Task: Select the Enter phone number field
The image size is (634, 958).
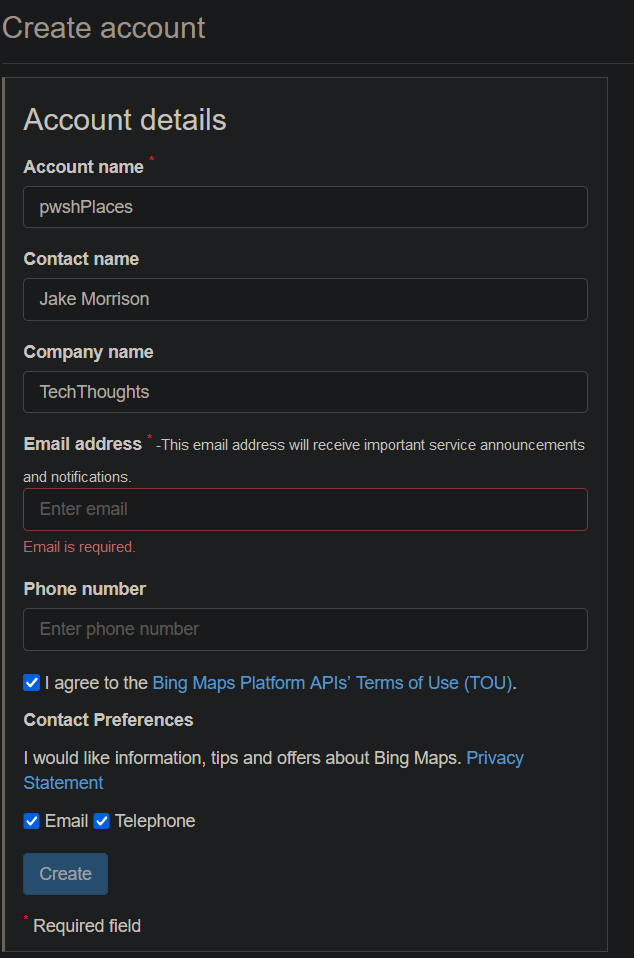Action: point(305,629)
